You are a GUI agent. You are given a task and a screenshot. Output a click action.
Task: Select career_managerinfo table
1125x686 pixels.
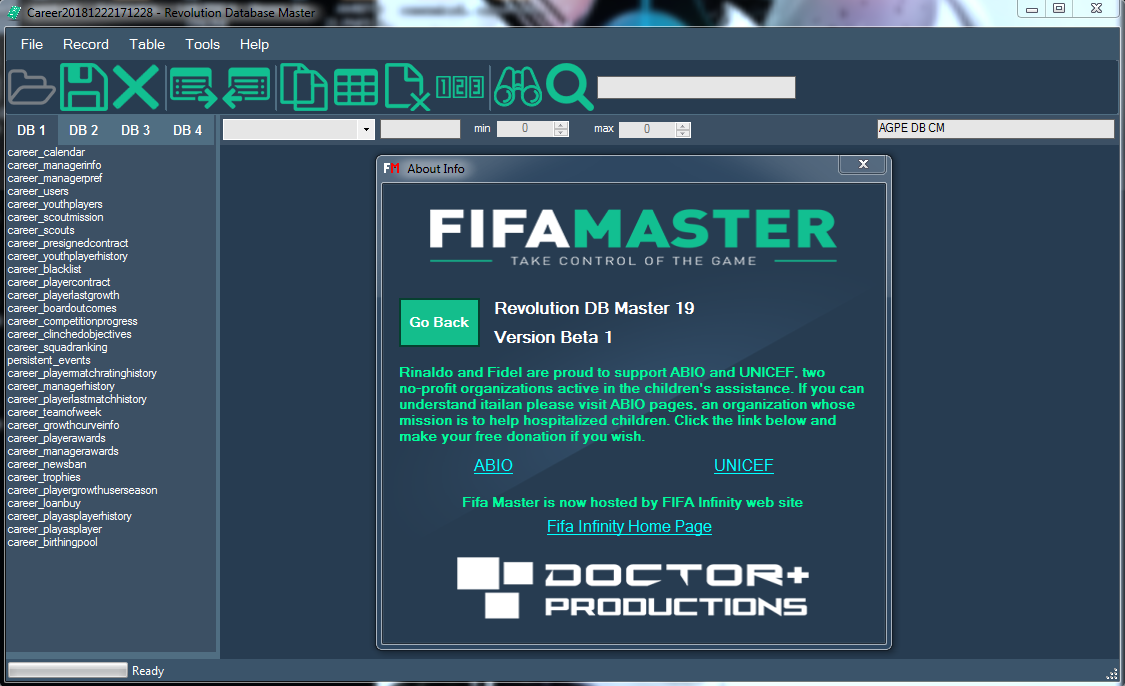55,165
